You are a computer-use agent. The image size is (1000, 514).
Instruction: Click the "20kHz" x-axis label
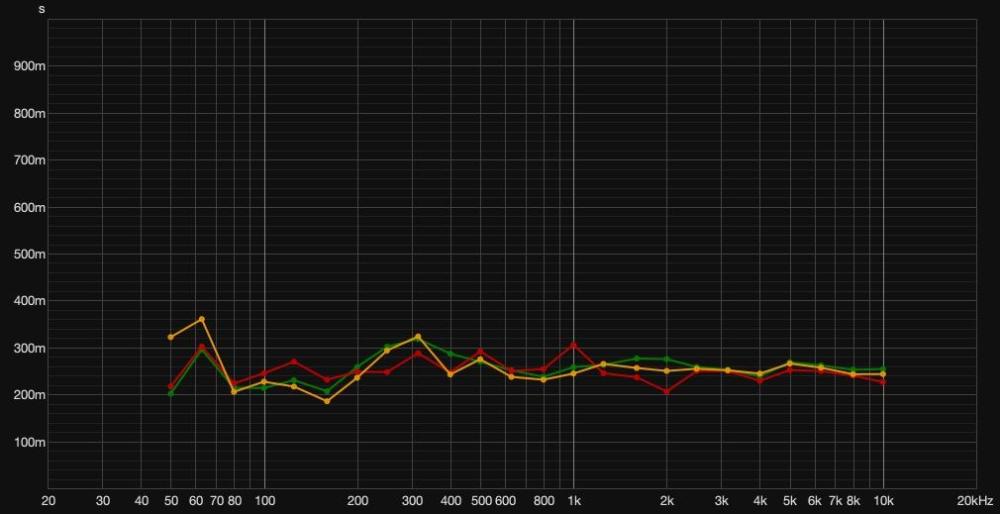pyautogui.click(x=973, y=500)
